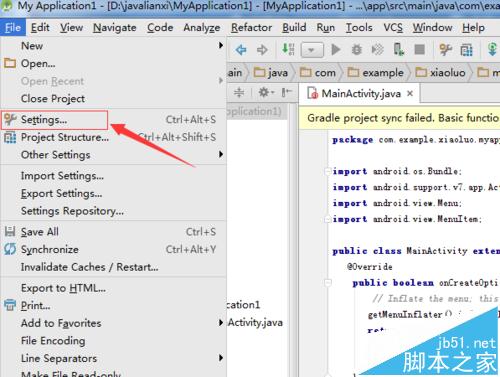Click the folder icon beside Open...
This screenshot has height=377, width=500.
click(x=10, y=63)
